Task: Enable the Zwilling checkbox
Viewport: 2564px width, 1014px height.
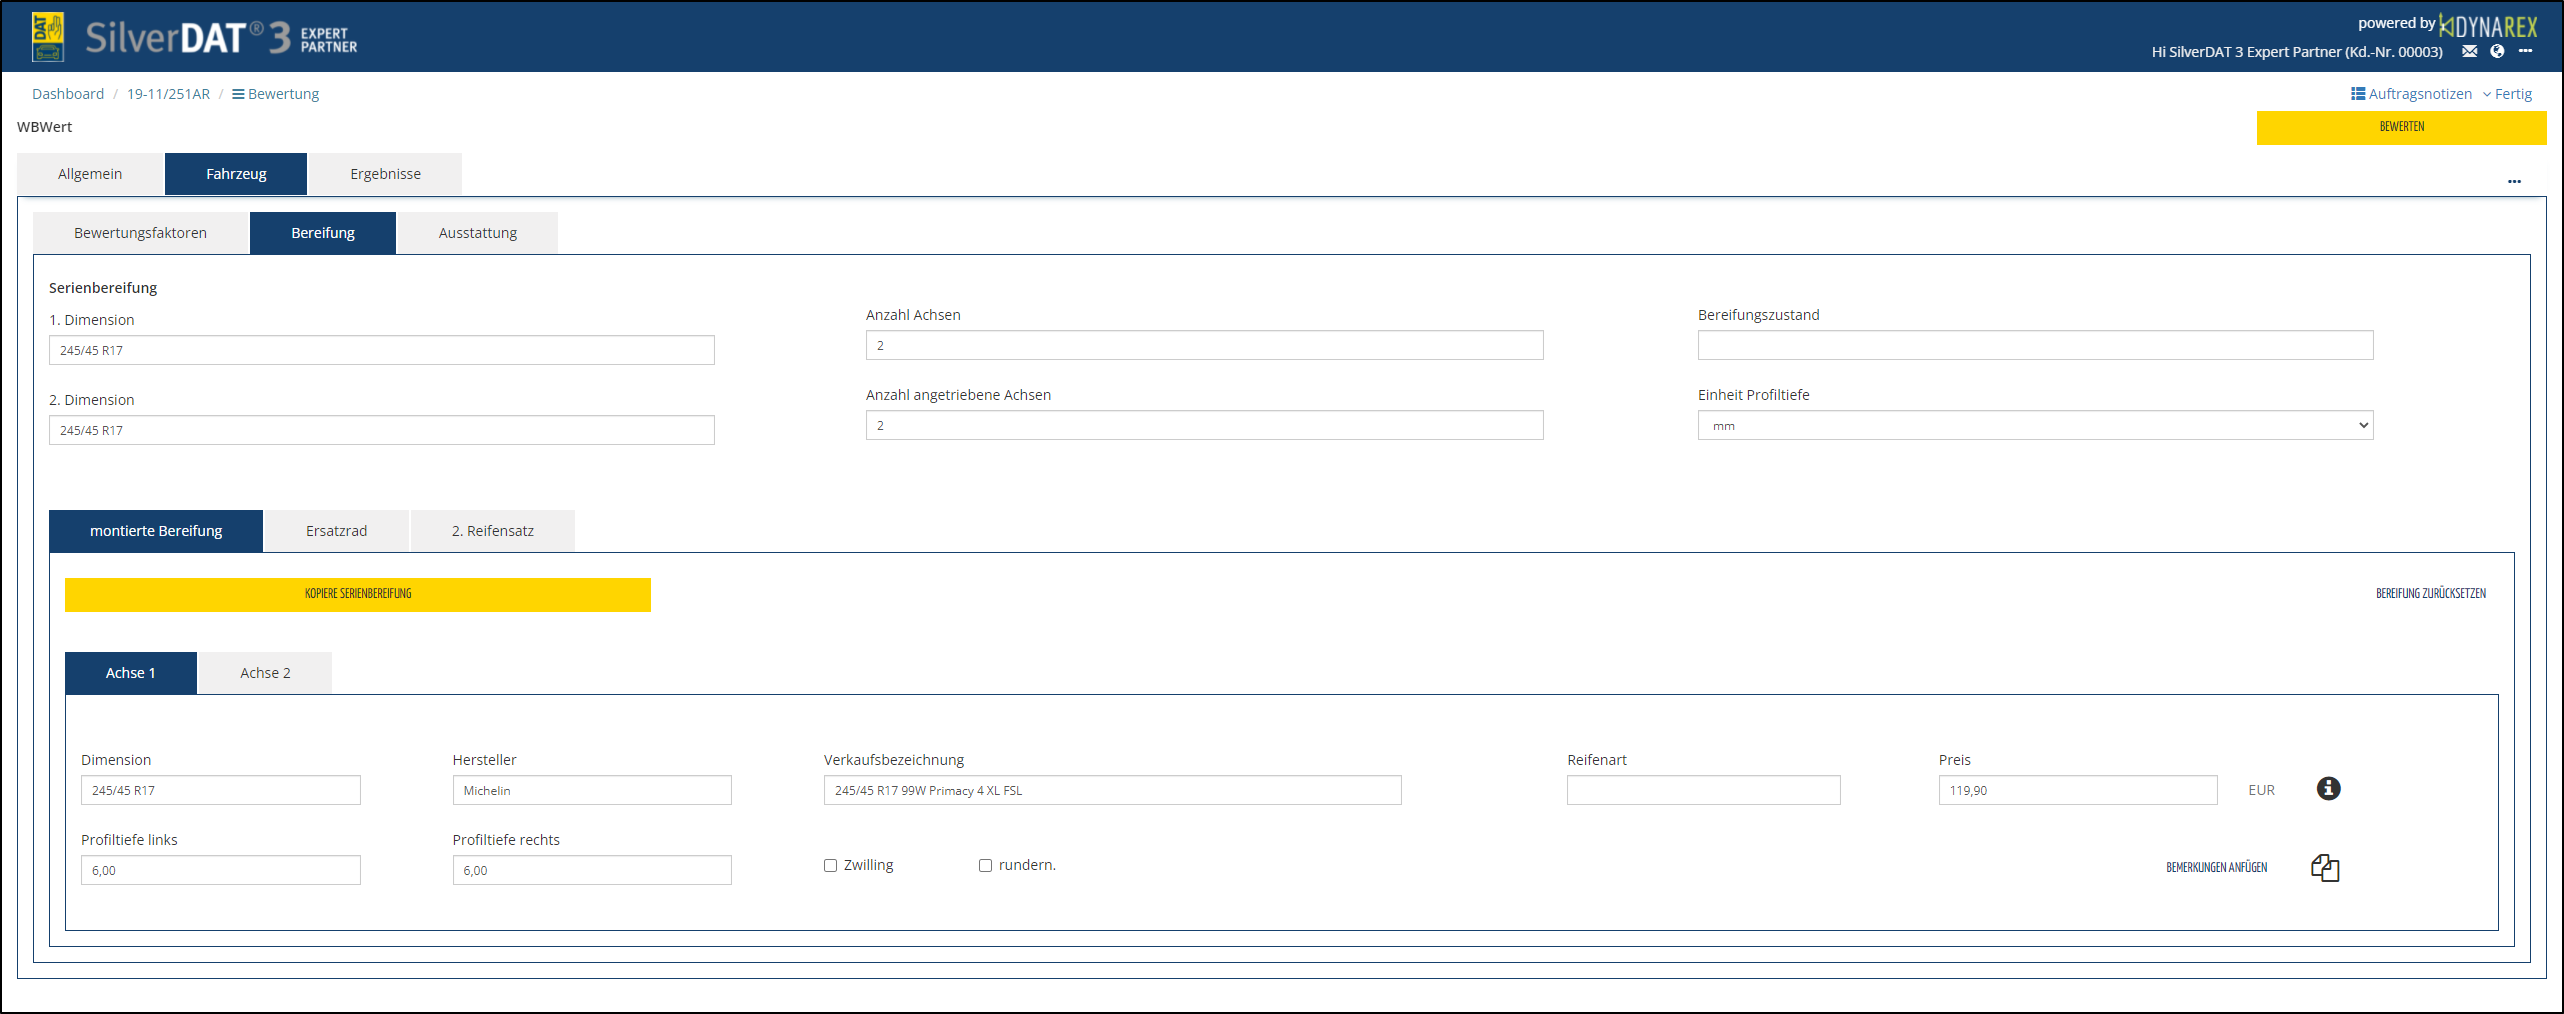Action: click(830, 866)
